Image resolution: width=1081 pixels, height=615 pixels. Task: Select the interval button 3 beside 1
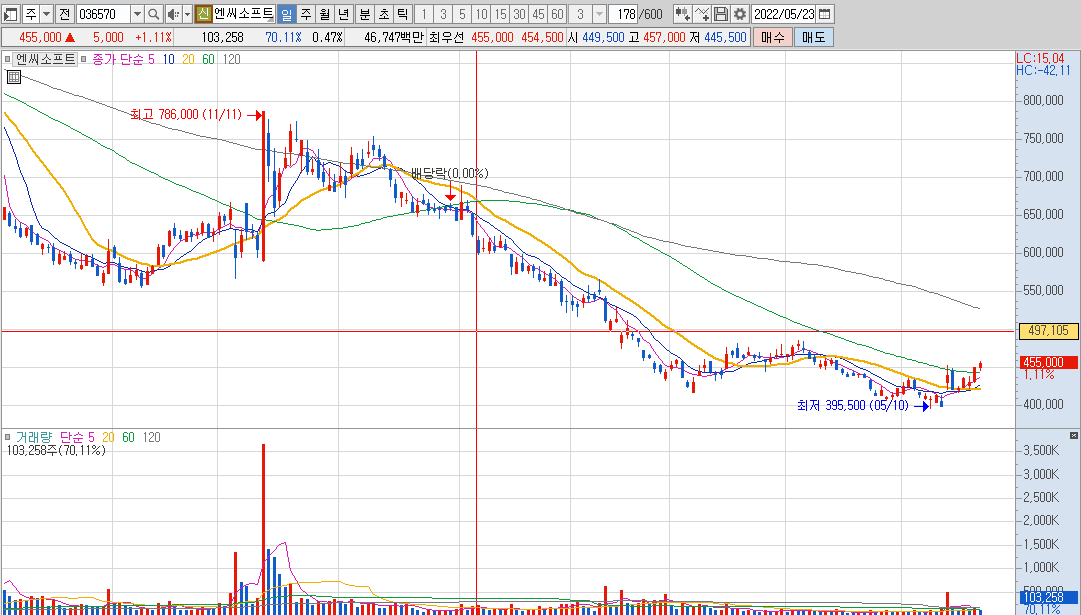click(443, 14)
